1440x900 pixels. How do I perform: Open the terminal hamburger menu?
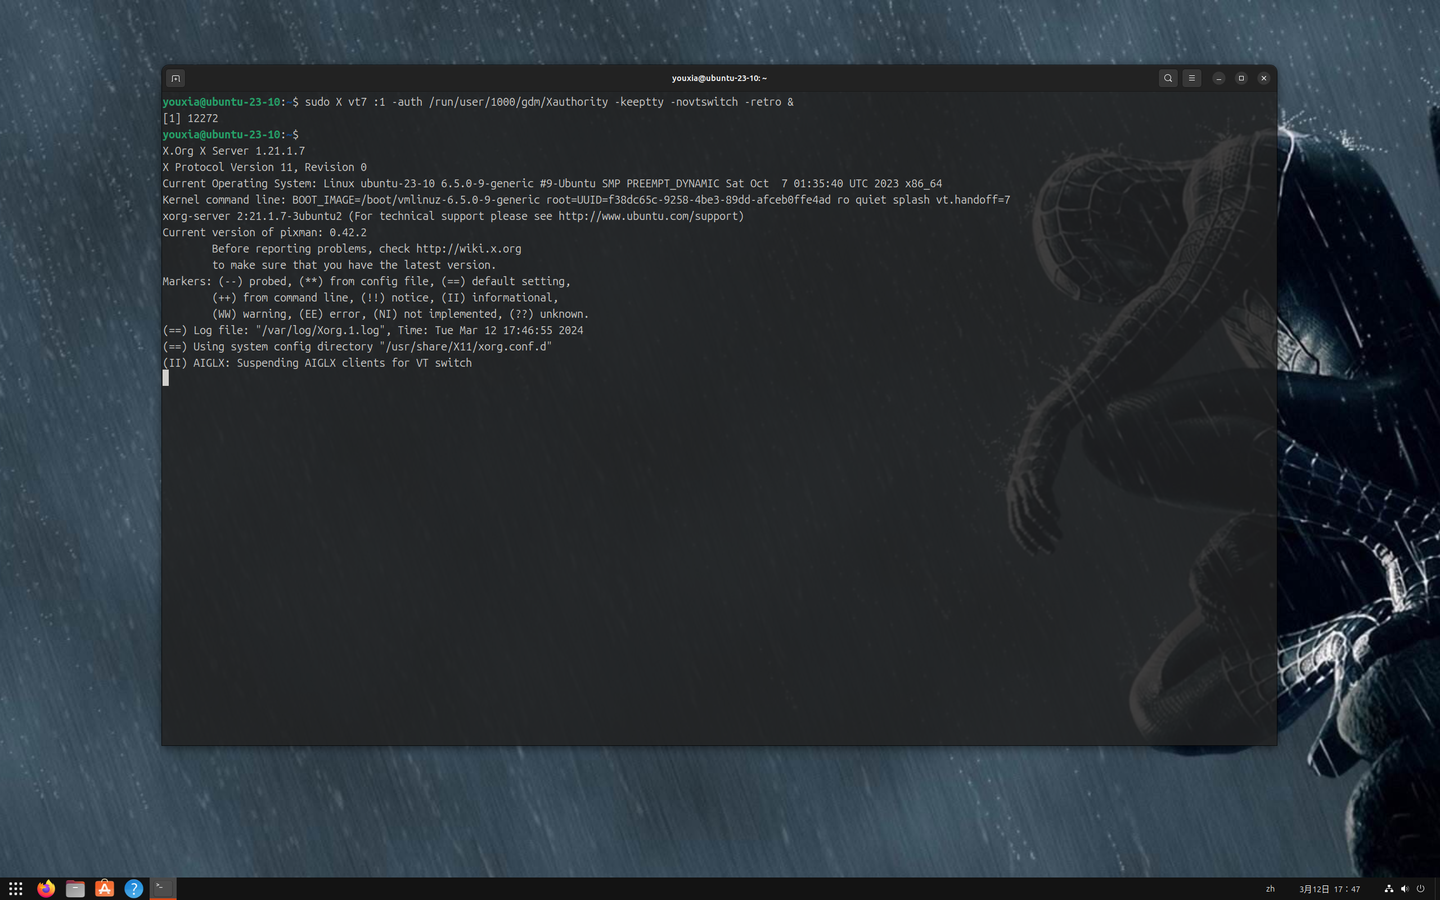click(x=1191, y=77)
